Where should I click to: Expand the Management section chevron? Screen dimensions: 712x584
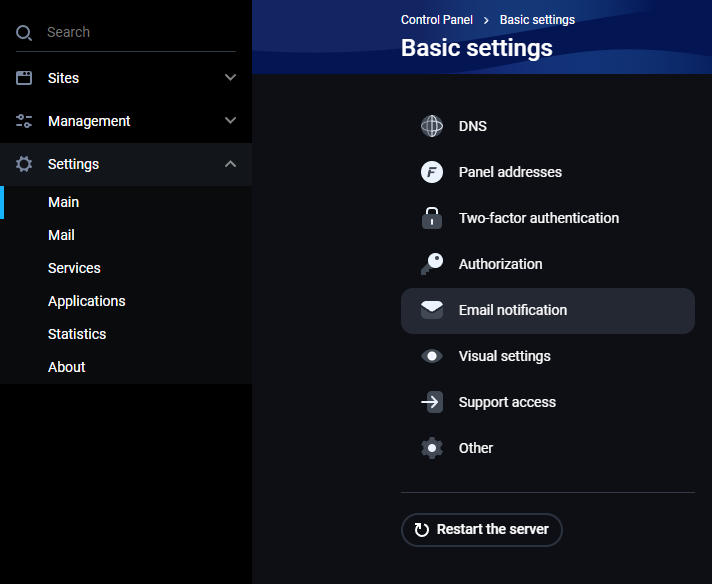coord(230,120)
